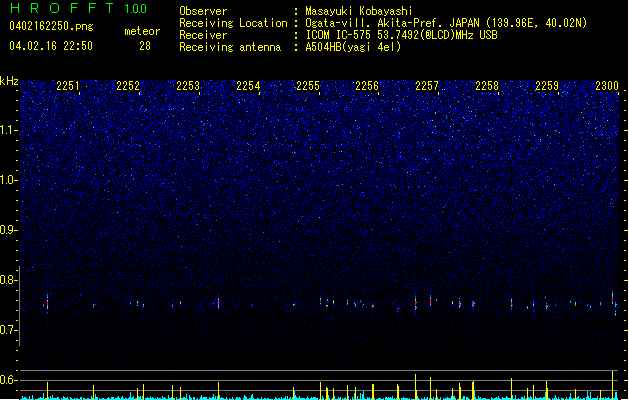This screenshot has height=400, width=629.
Task: Click the 'Receiving Location' label
Action: coord(233,23)
